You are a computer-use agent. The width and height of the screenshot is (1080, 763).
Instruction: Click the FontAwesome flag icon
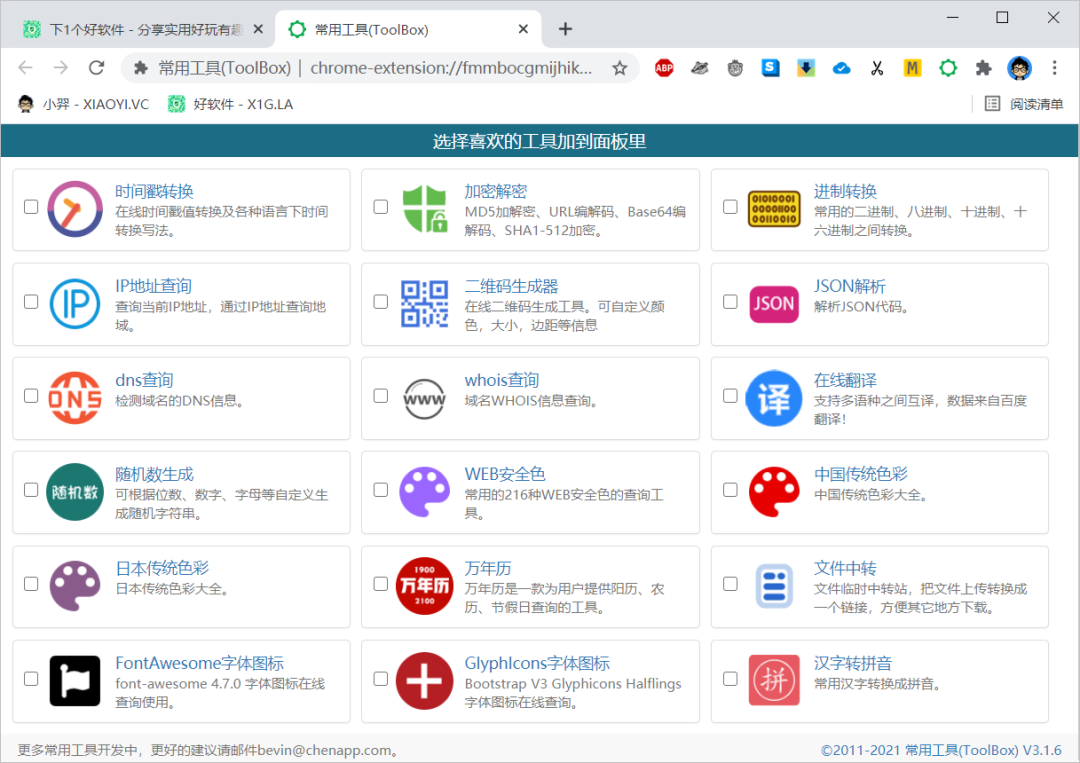click(x=75, y=680)
